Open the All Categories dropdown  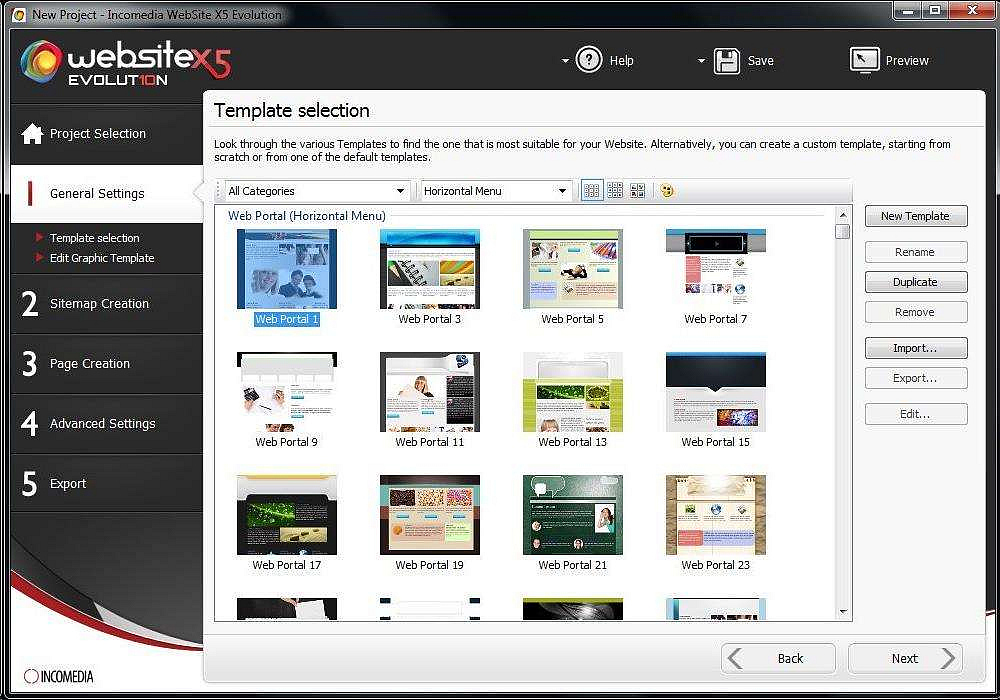315,190
